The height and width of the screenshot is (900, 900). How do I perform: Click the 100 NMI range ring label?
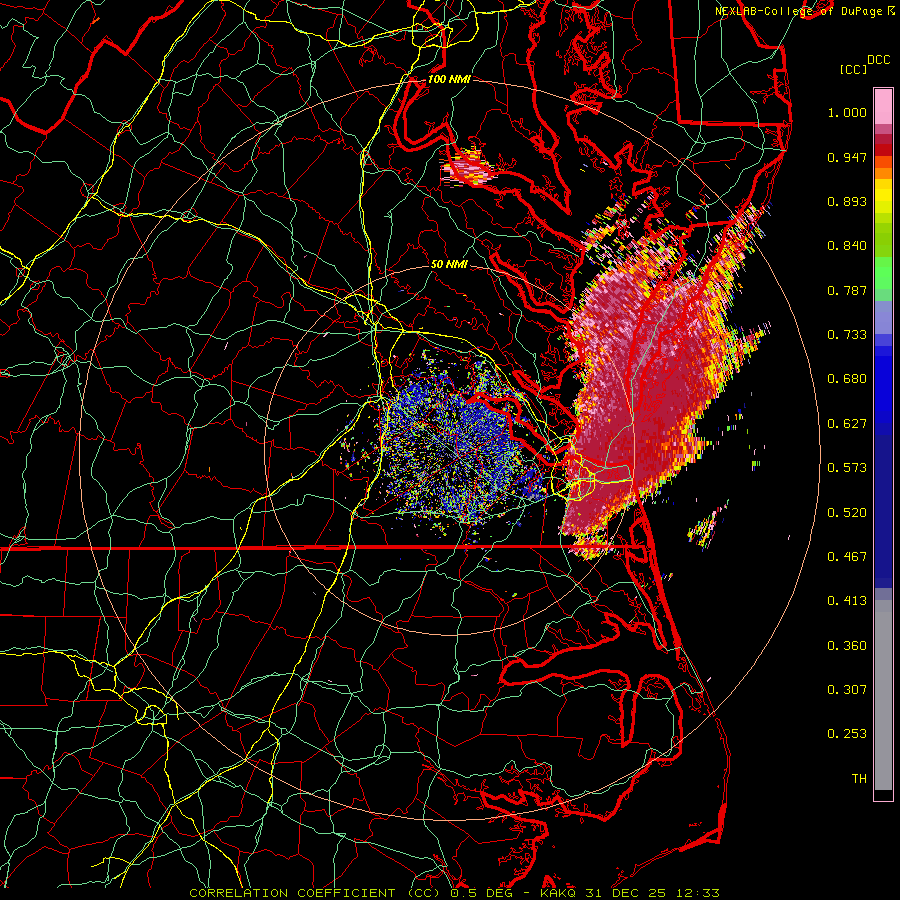pyautogui.click(x=449, y=79)
